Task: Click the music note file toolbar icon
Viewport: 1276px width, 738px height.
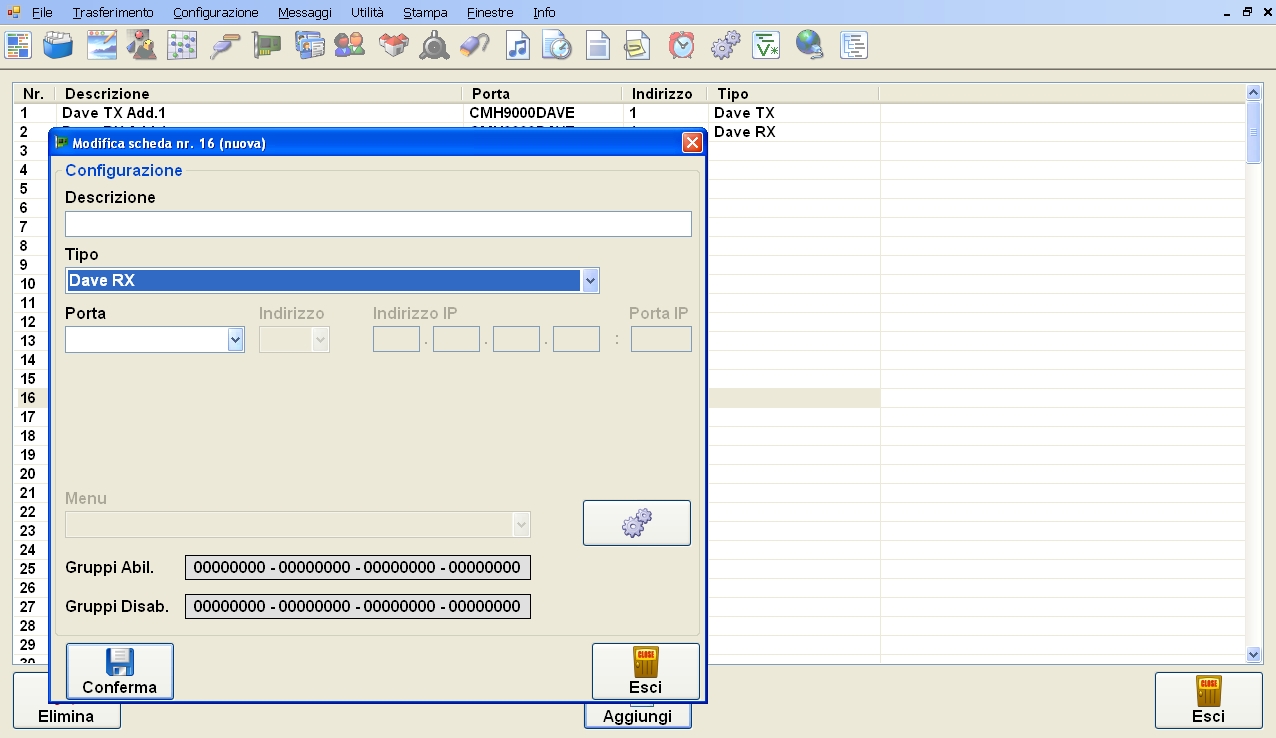Action: pyautogui.click(x=517, y=45)
